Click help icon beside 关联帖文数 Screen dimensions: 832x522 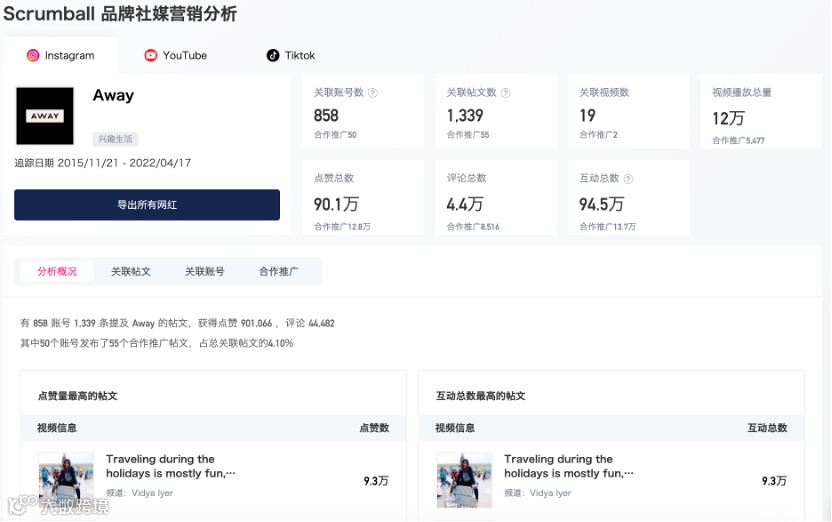pyautogui.click(x=506, y=93)
